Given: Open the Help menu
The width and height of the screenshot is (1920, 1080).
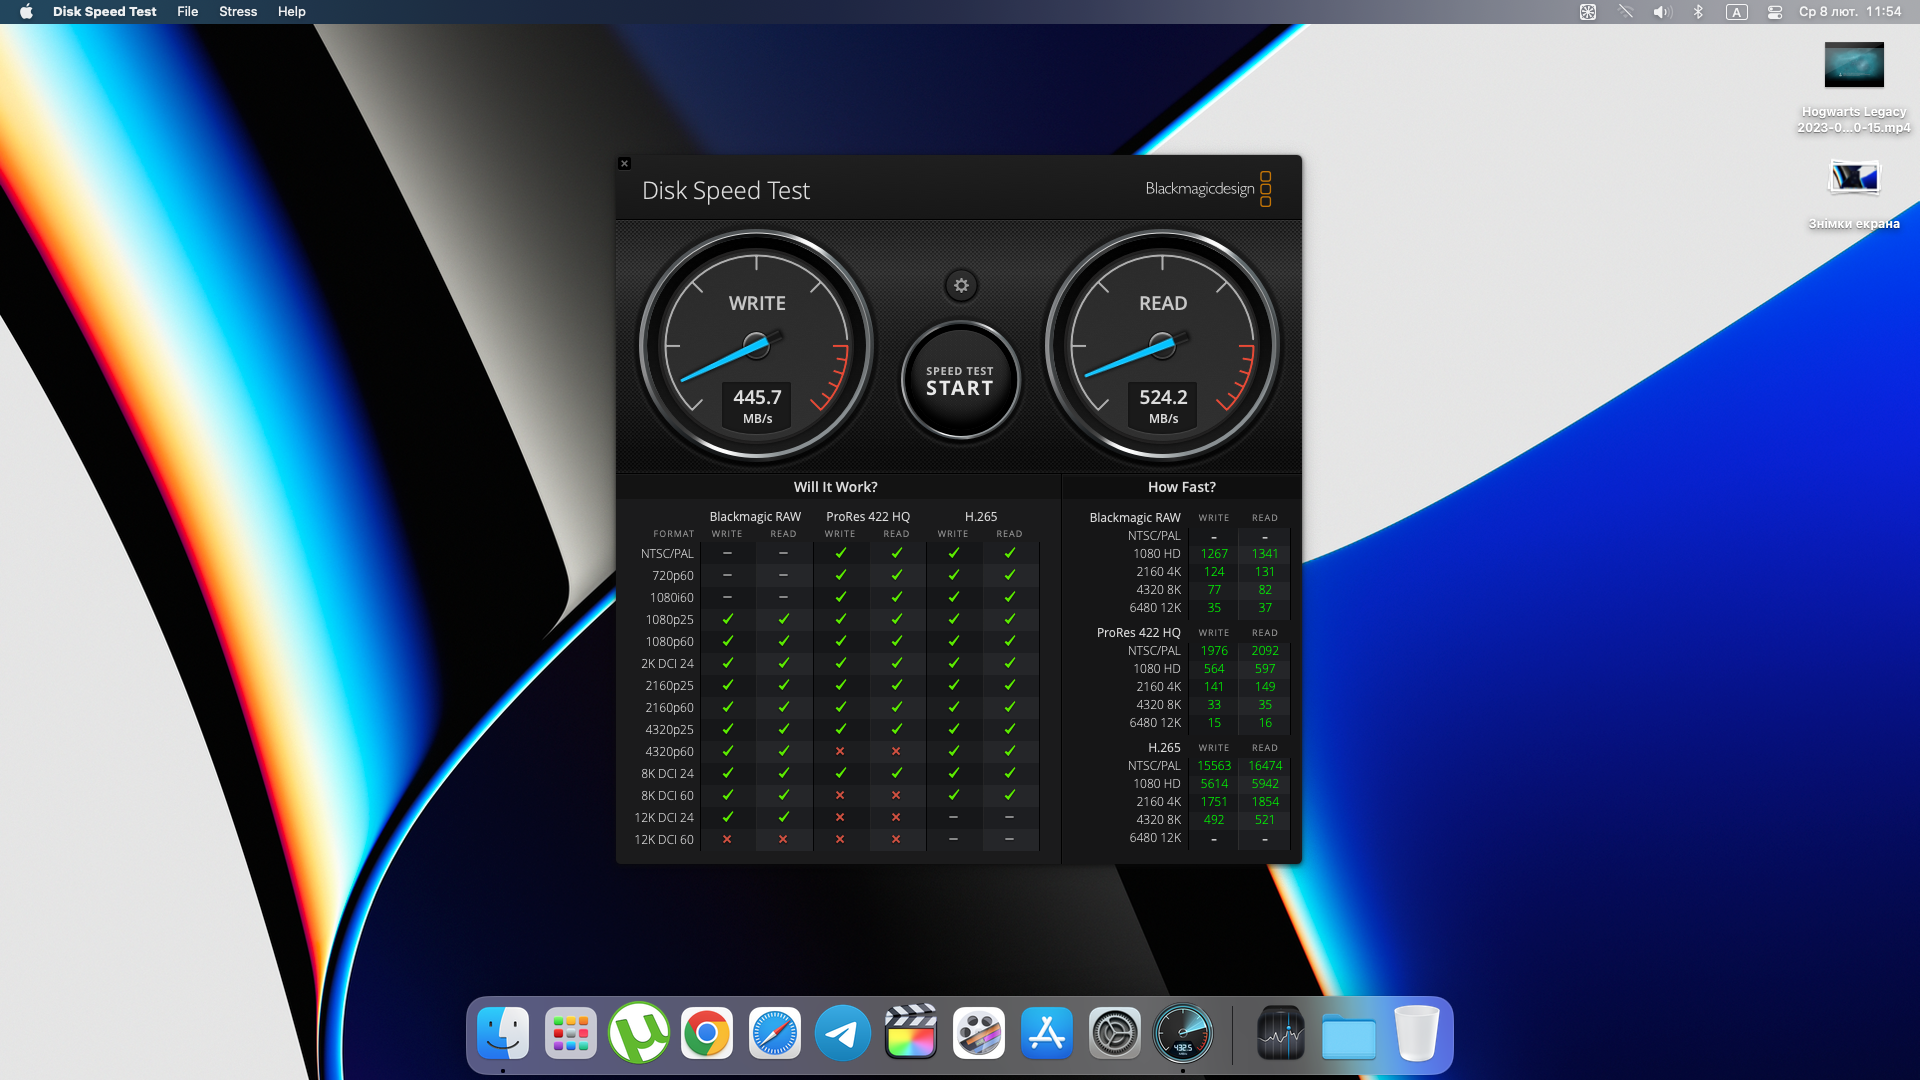Looking at the screenshot, I should pyautogui.click(x=291, y=11).
